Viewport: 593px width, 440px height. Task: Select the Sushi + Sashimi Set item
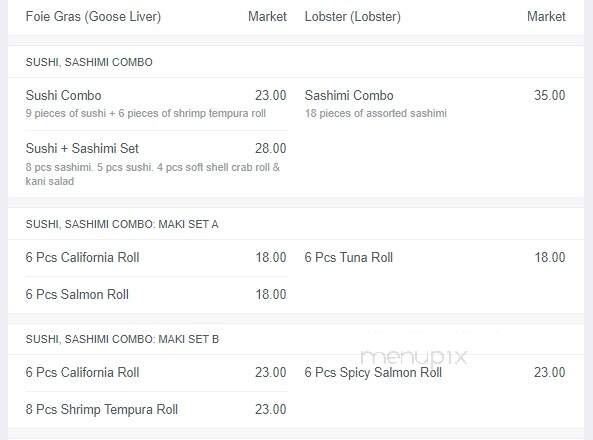coord(82,148)
